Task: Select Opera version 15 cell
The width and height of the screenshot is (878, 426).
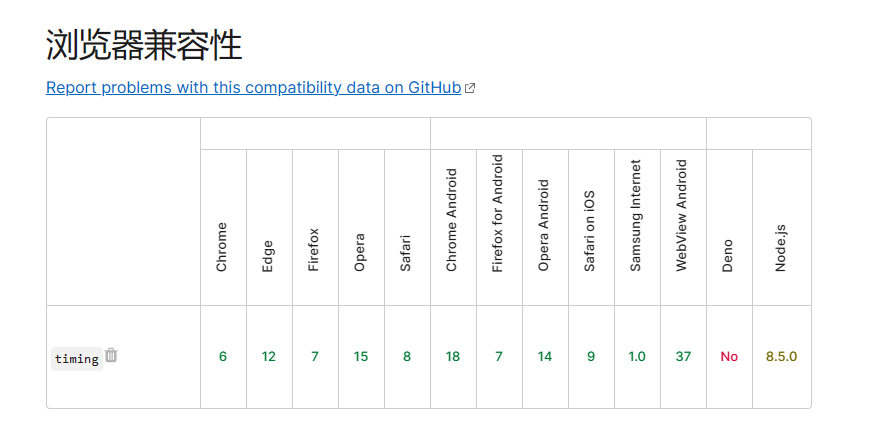Action: tap(361, 357)
